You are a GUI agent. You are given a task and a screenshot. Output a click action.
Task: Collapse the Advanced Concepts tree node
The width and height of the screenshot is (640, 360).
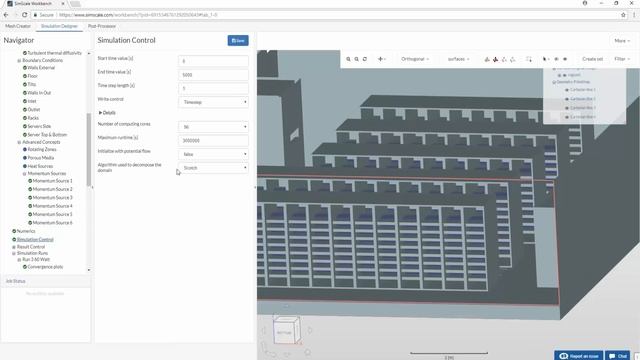tap(19, 142)
